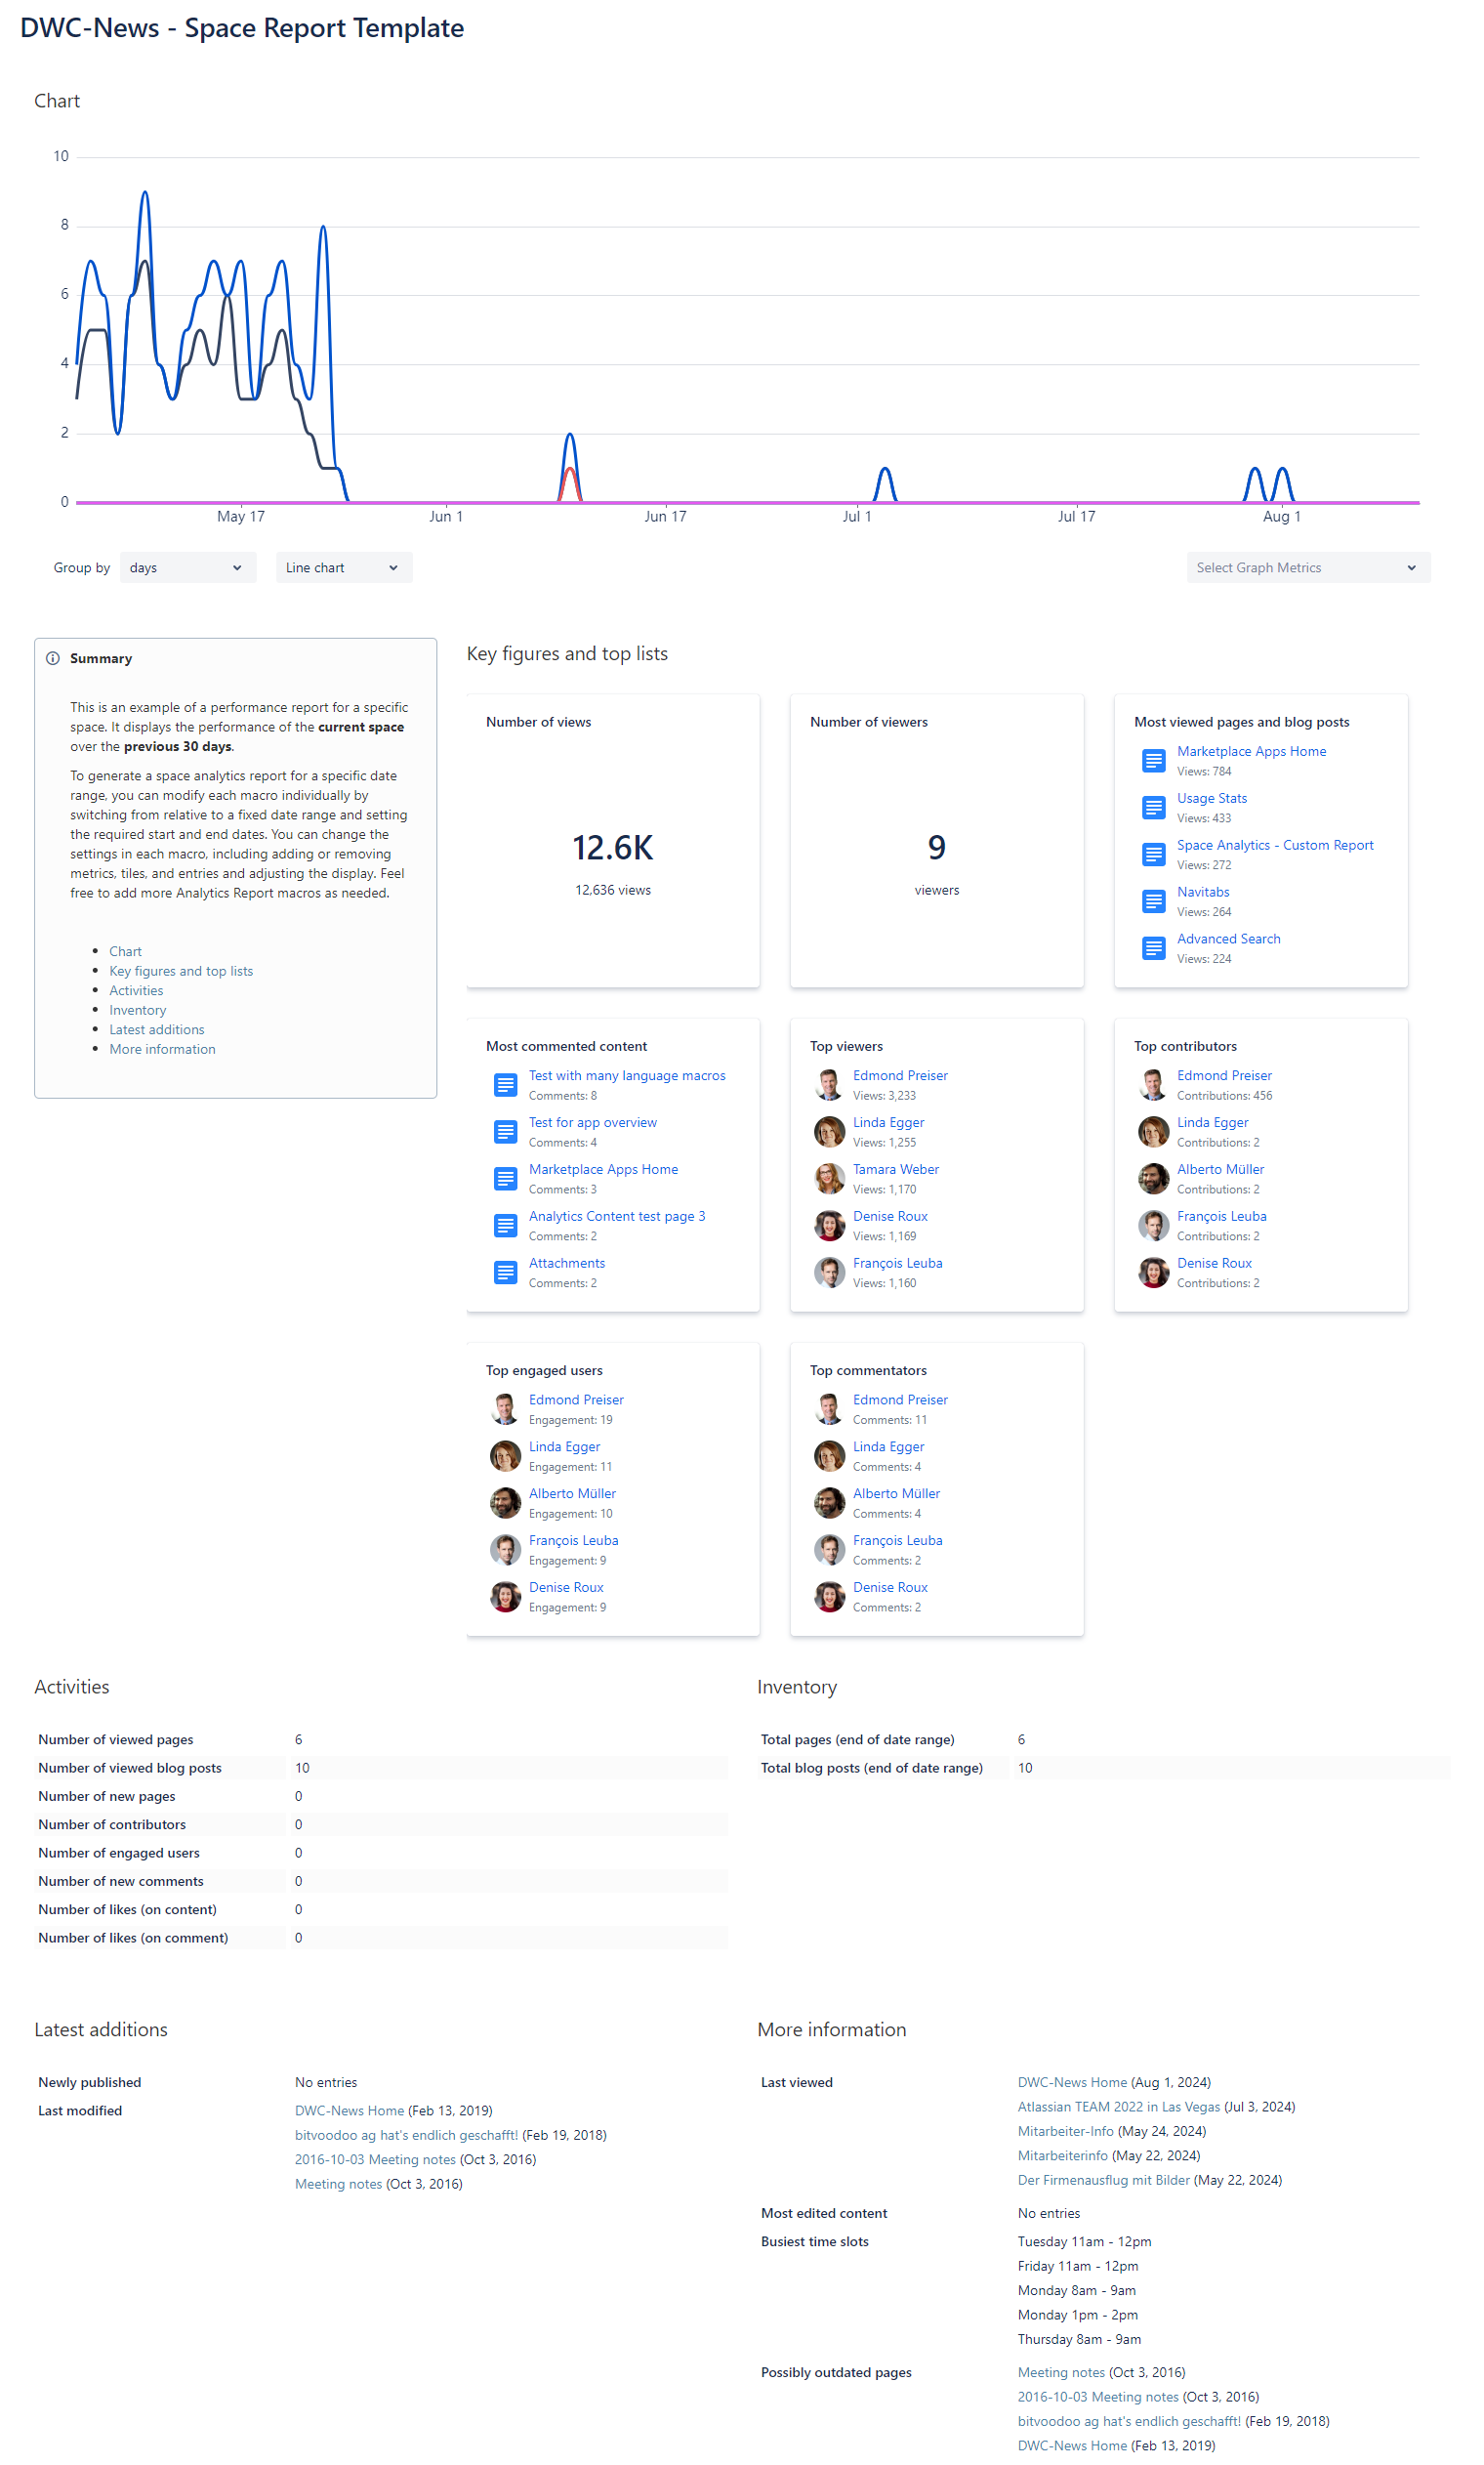Expand the Select Graph Metrics dropdown
The image size is (1484, 2465).
click(1307, 568)
